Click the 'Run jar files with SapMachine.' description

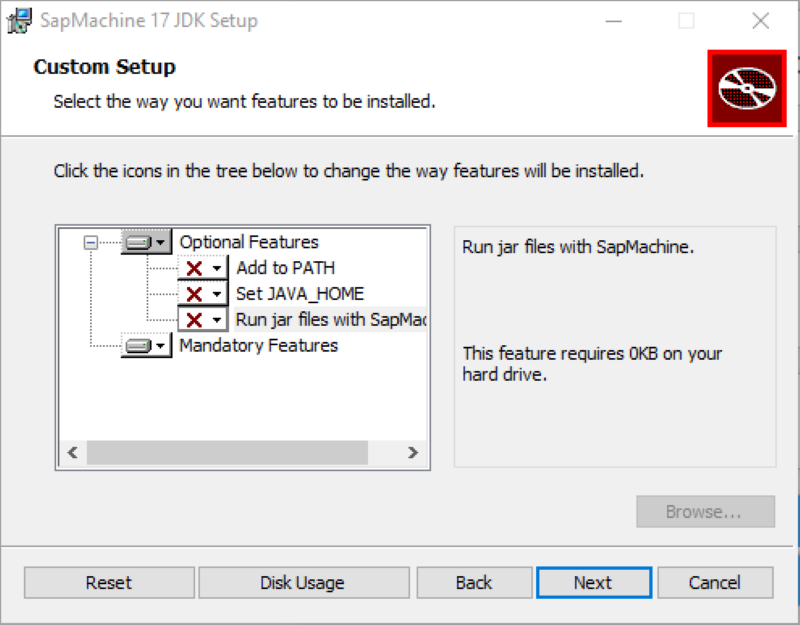pos(578,247)
